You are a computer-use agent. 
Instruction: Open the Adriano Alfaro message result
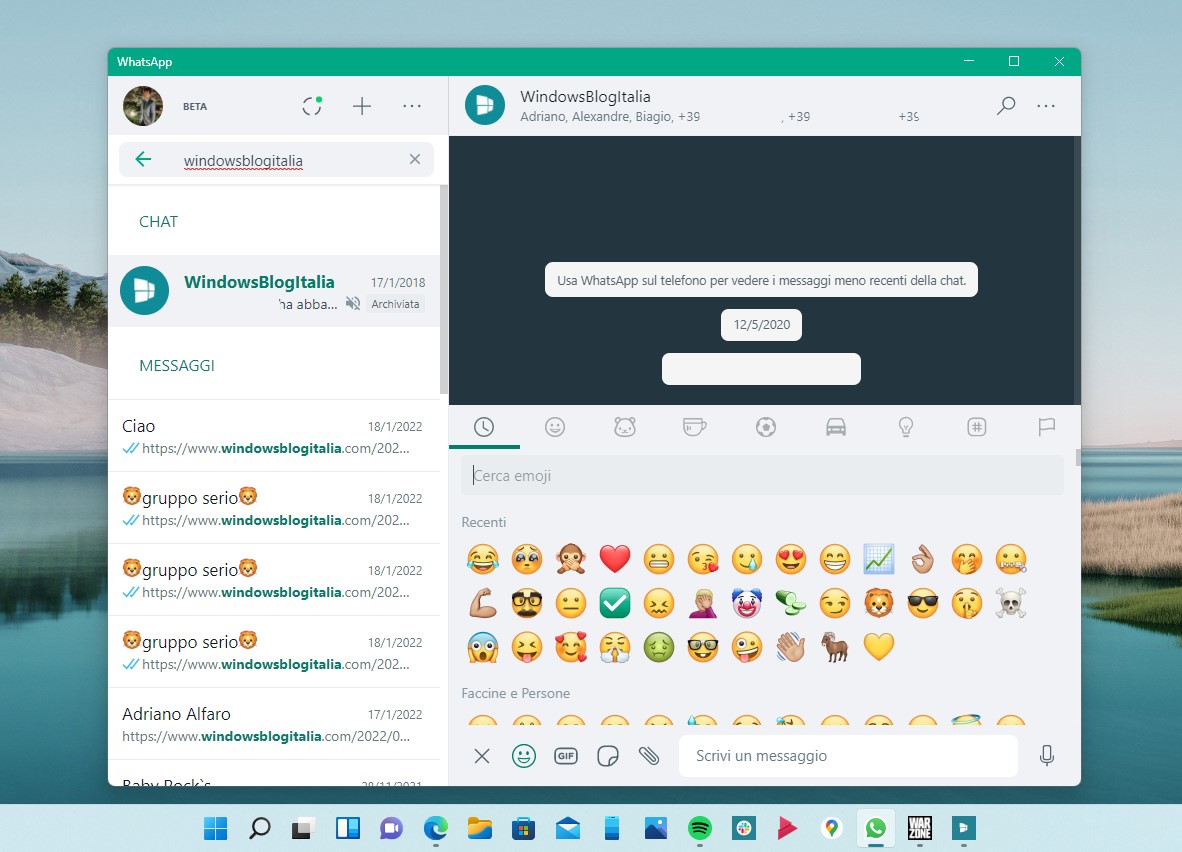coord(274,725)
